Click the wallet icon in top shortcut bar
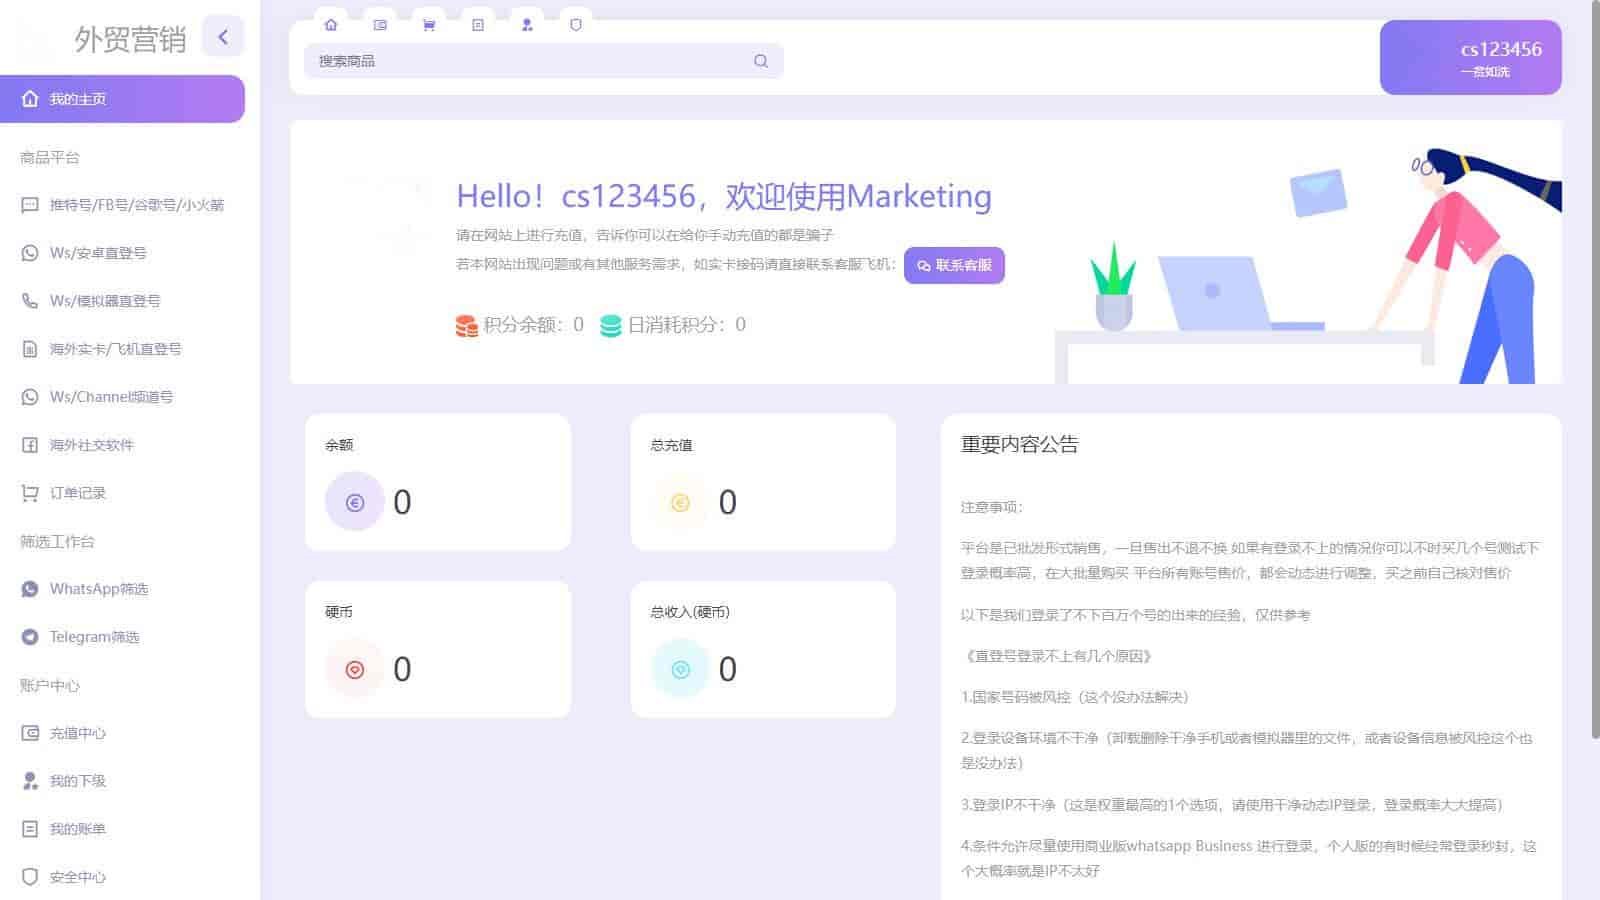This screenshot has width=1600, height=900. [380, 25]
